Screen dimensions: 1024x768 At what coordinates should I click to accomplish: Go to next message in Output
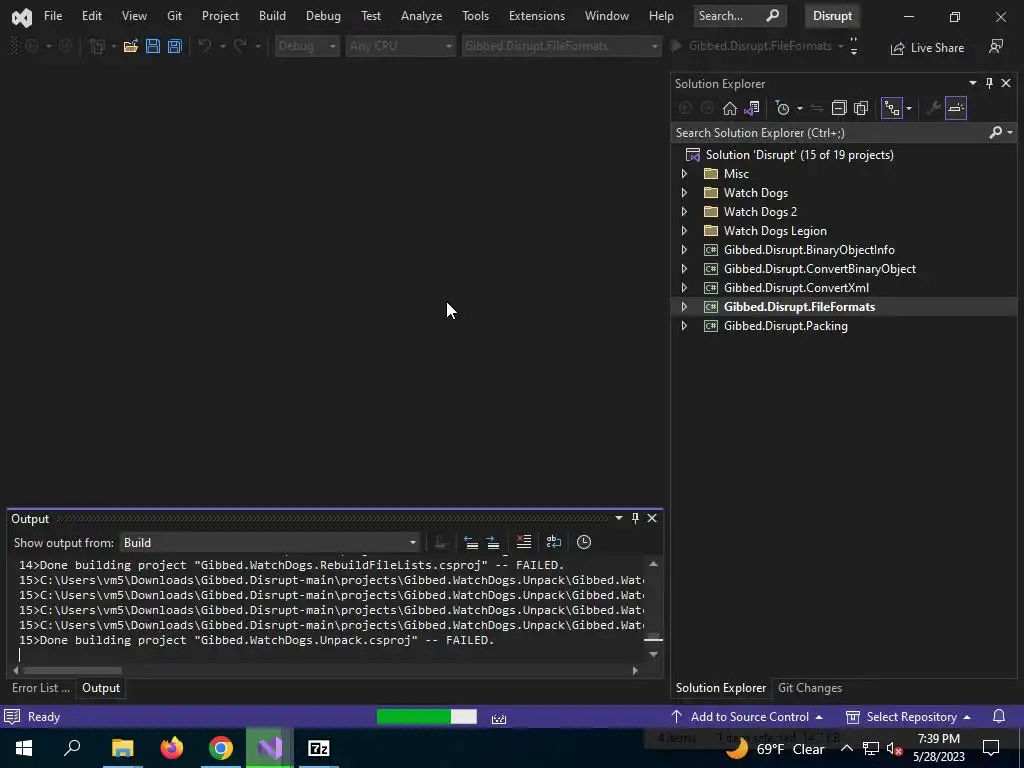[493, 542]
